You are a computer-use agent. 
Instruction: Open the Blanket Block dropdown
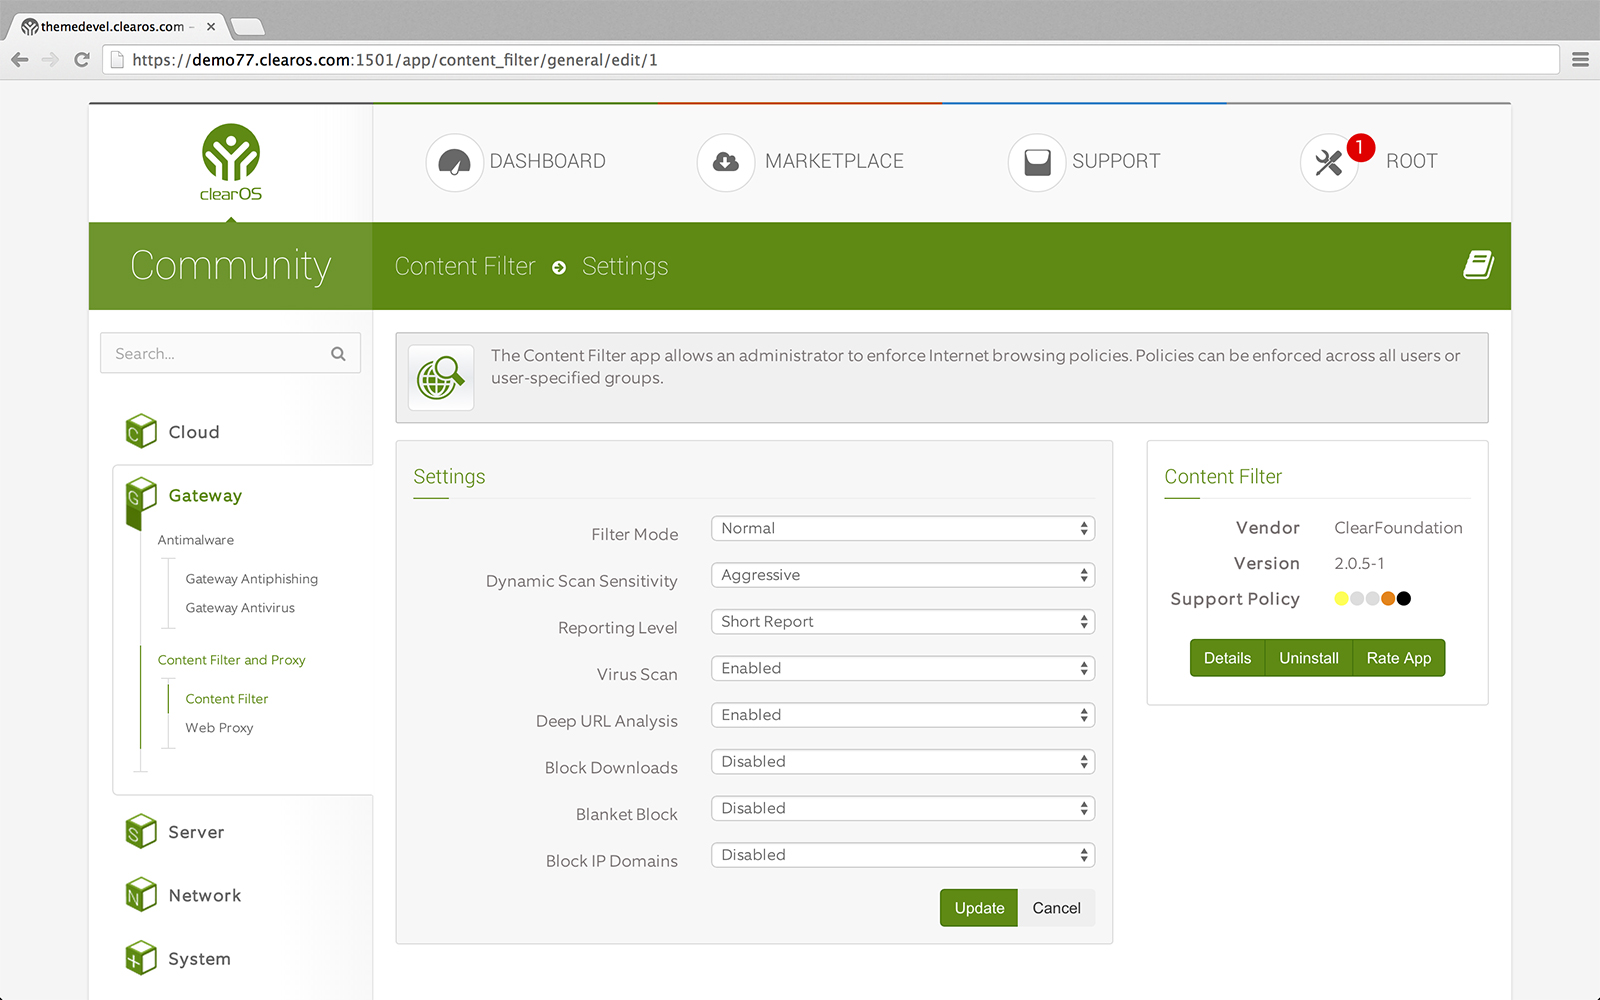903,808
